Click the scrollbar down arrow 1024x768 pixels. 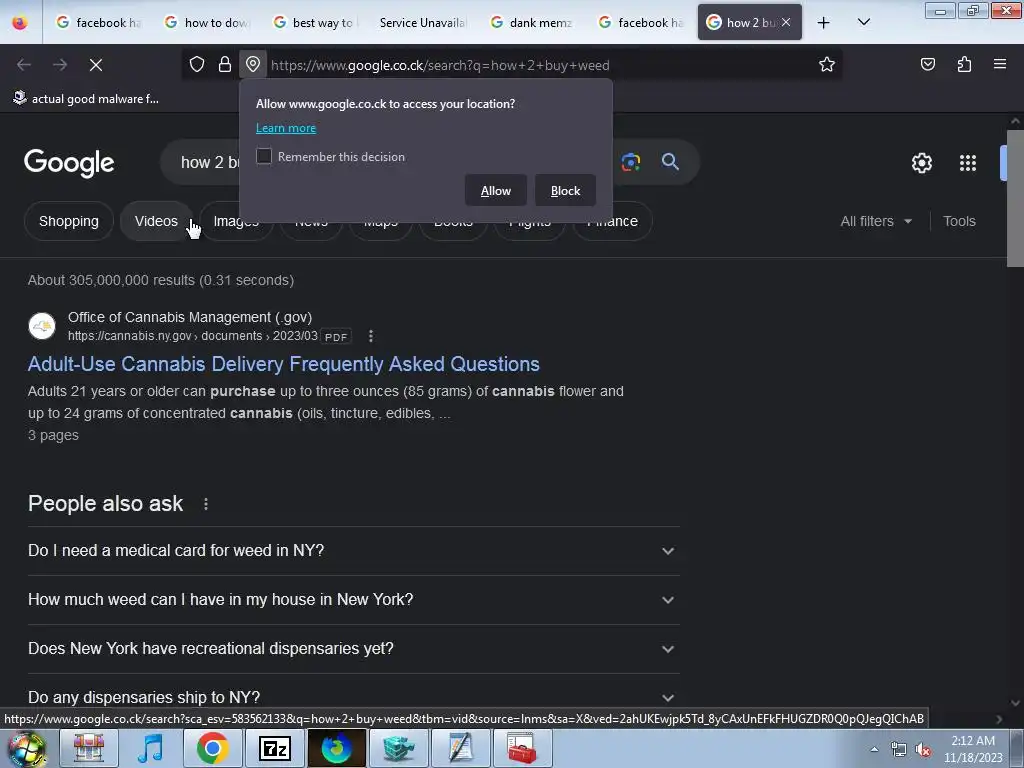[x=1015, y=703]
